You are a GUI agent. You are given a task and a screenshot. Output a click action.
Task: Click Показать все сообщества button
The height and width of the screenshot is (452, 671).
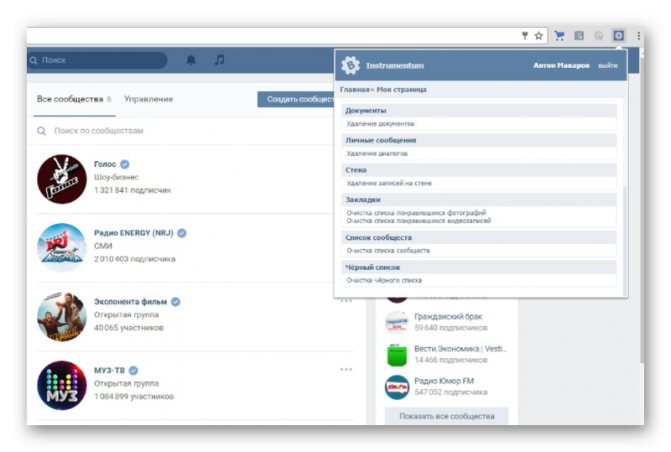click(447, 416)
